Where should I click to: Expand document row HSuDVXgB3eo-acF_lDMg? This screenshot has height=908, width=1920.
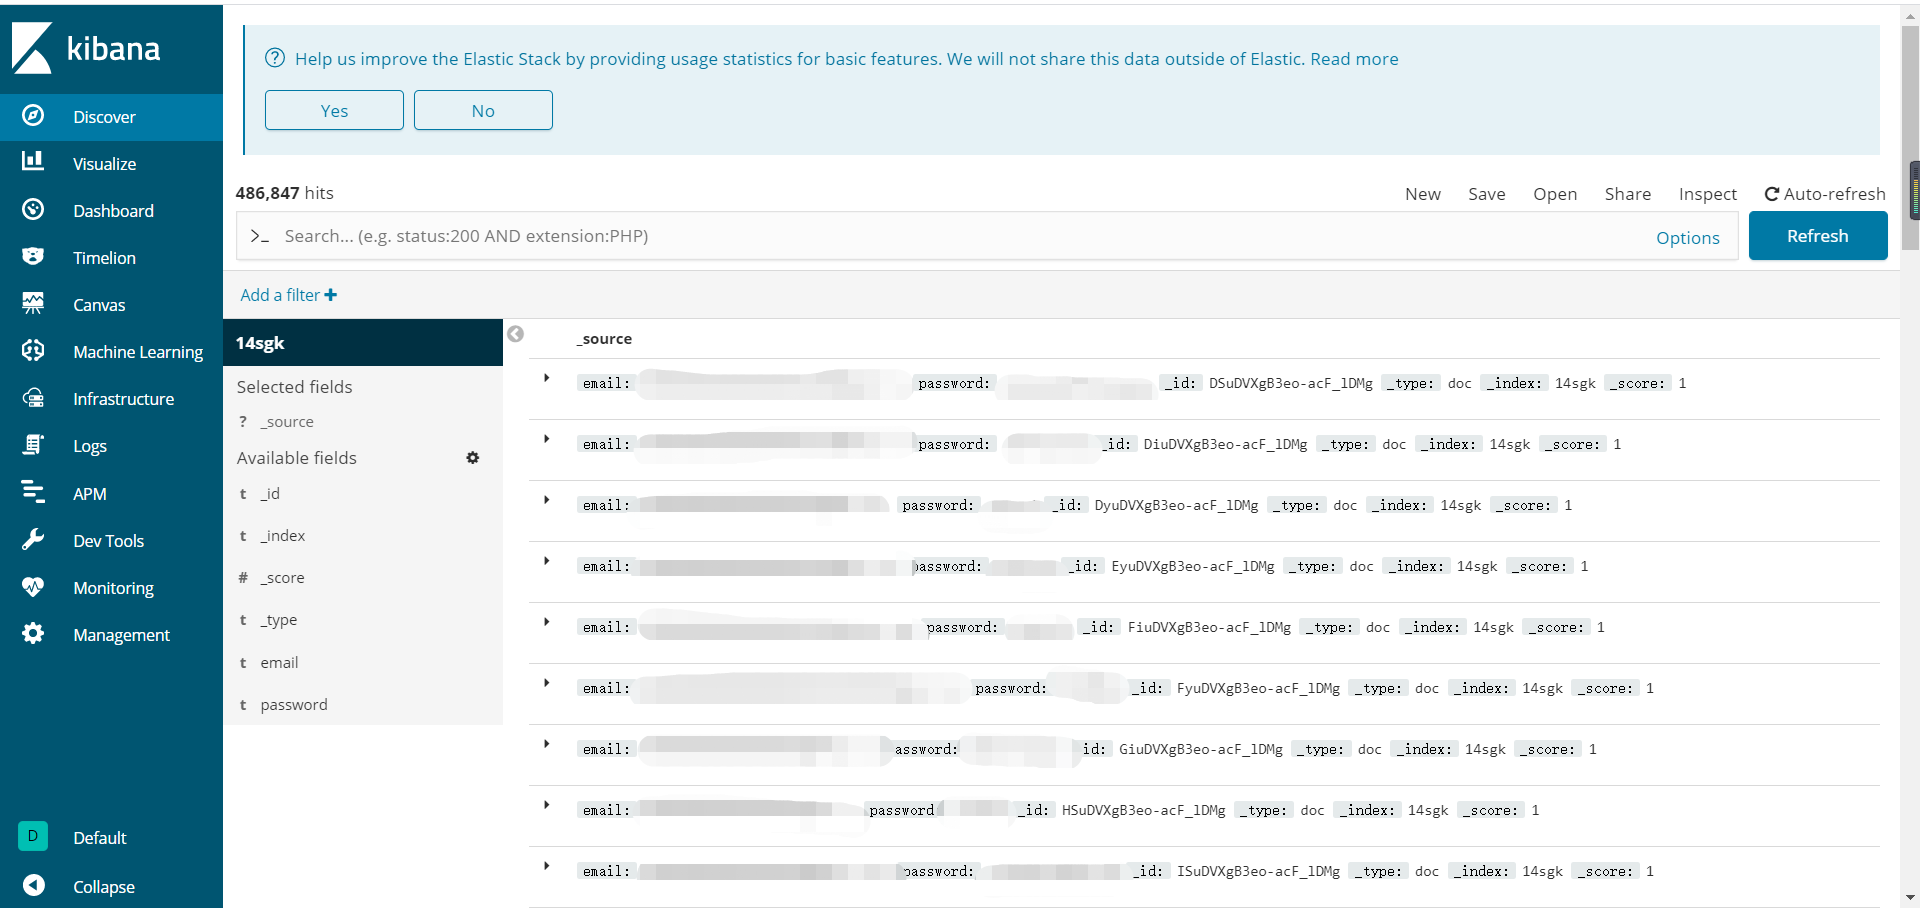point(547,805)
